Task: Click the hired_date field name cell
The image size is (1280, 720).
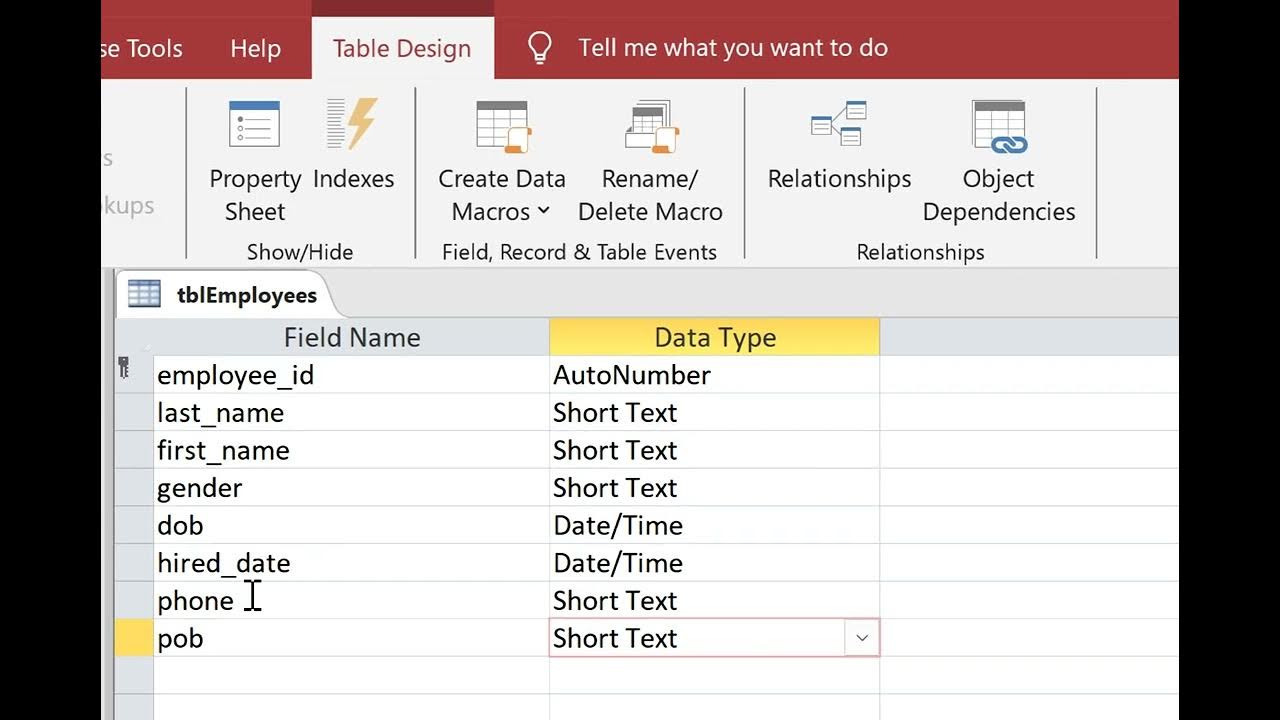Action: [x=350, y=563]
